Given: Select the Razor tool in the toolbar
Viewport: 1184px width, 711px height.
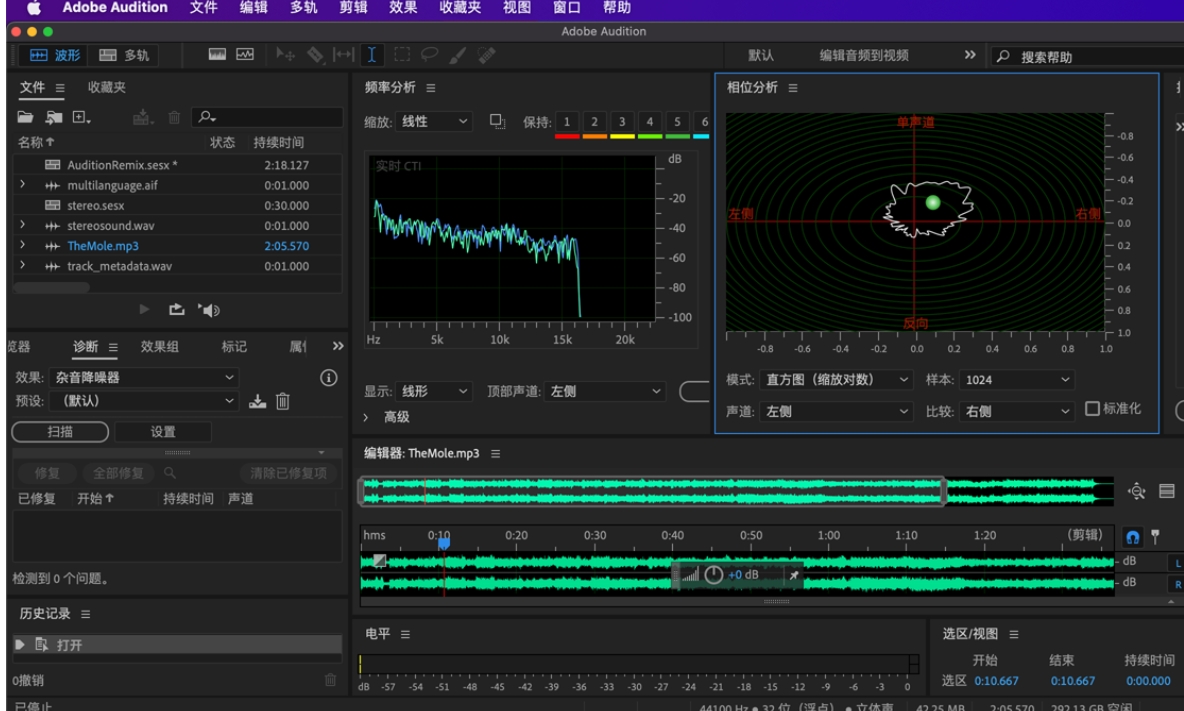Looking at the screenshot, I should pos(315,54).
